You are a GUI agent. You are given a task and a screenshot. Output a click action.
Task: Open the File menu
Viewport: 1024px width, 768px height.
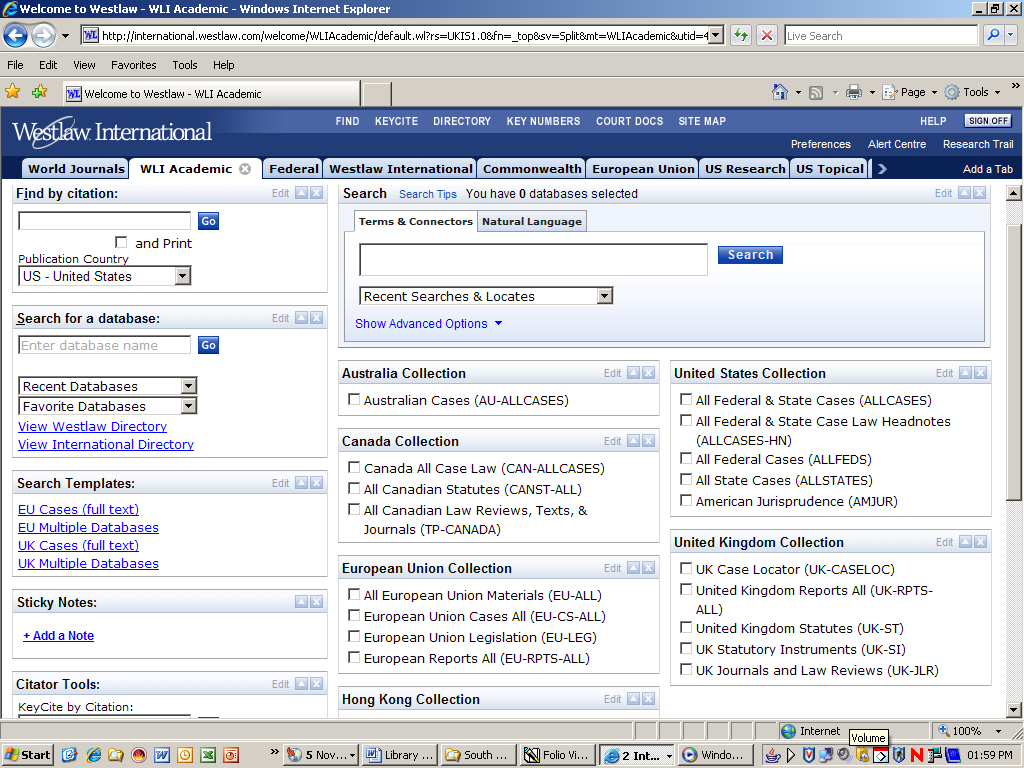coord(15,65)
